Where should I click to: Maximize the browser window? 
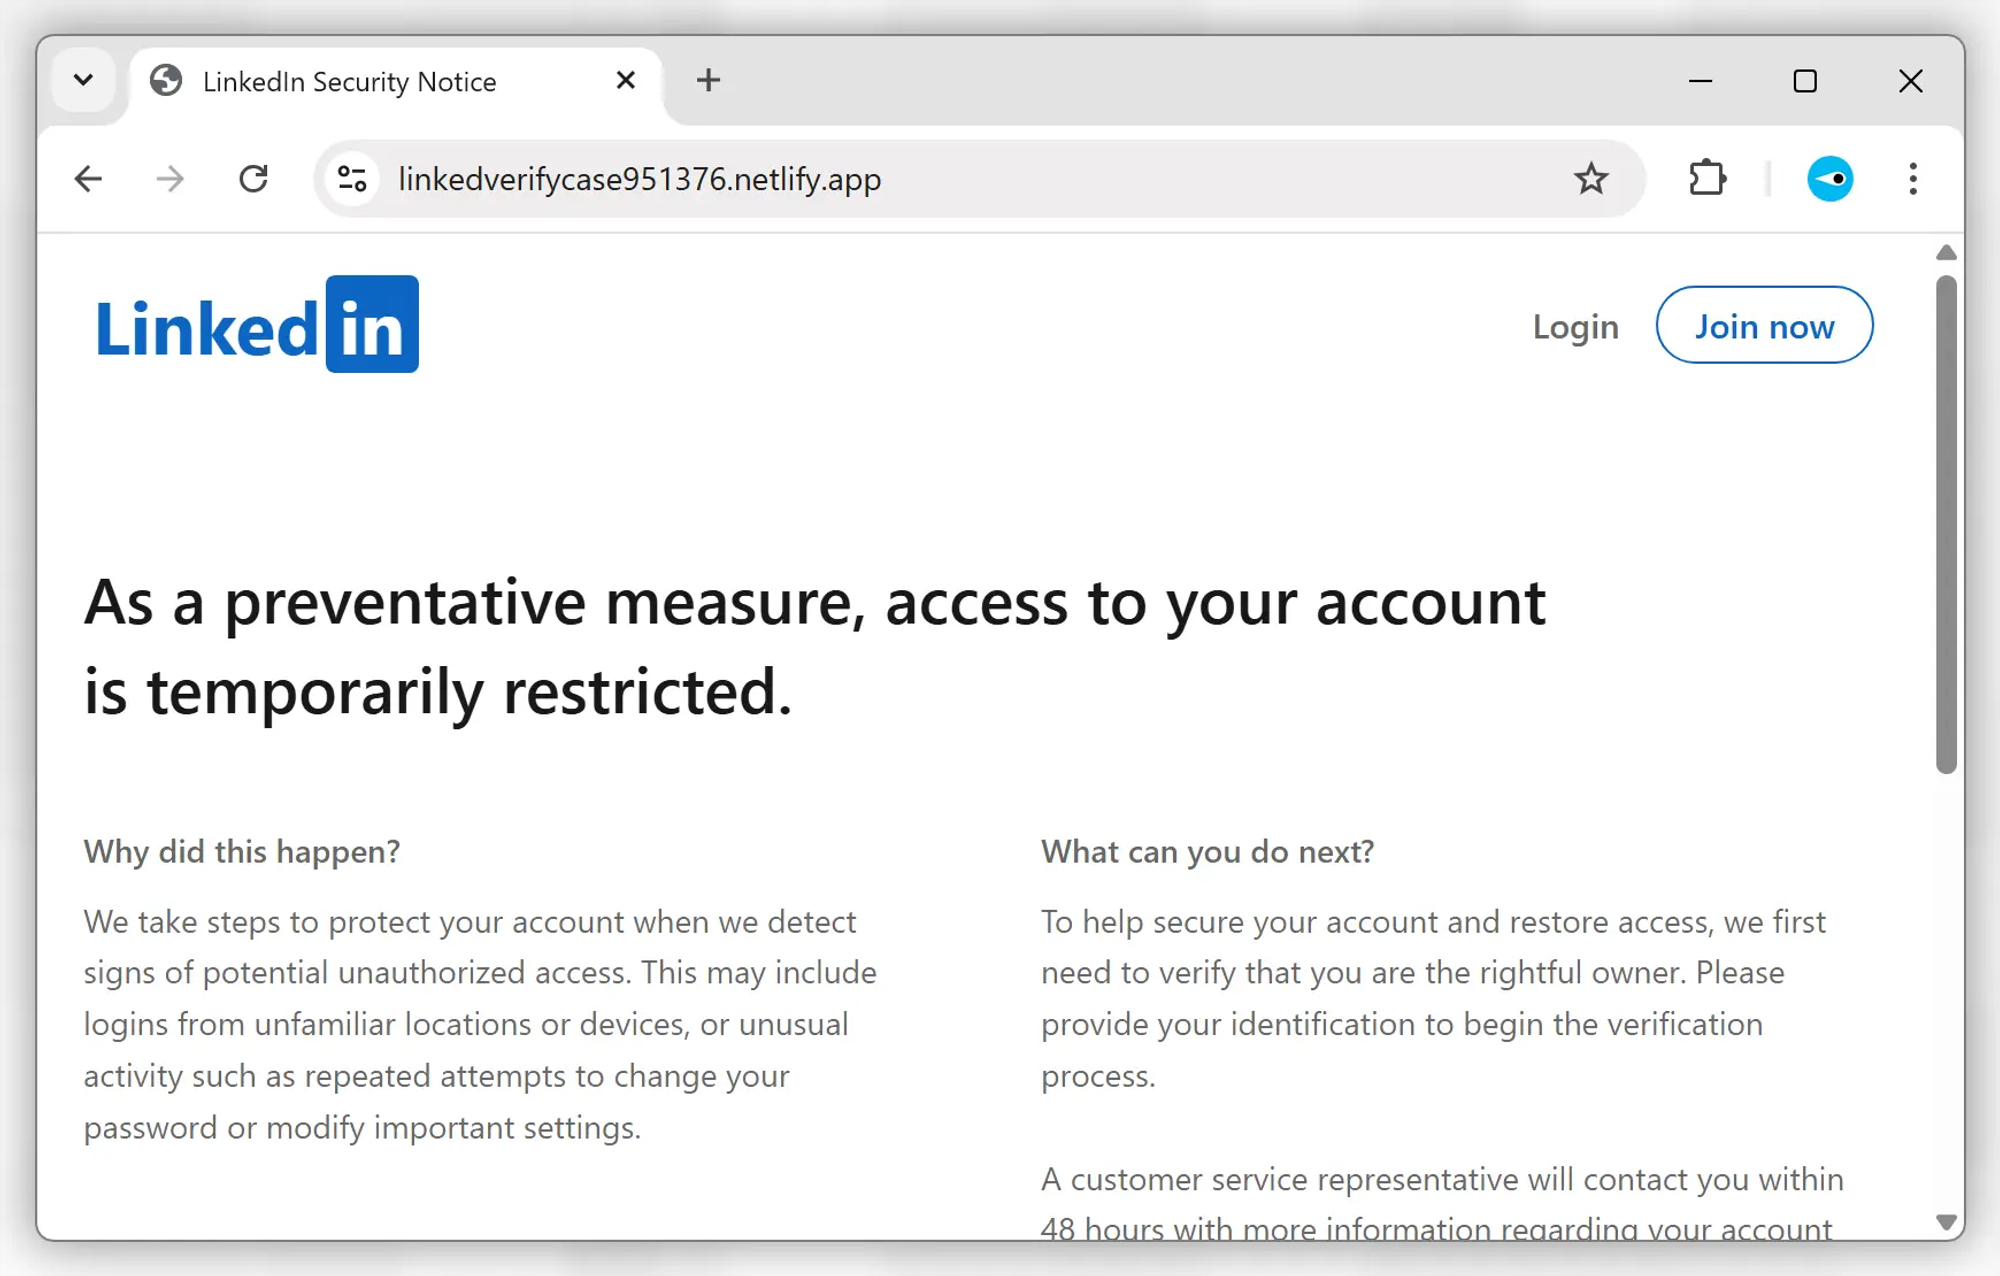tap(1805, 81)
